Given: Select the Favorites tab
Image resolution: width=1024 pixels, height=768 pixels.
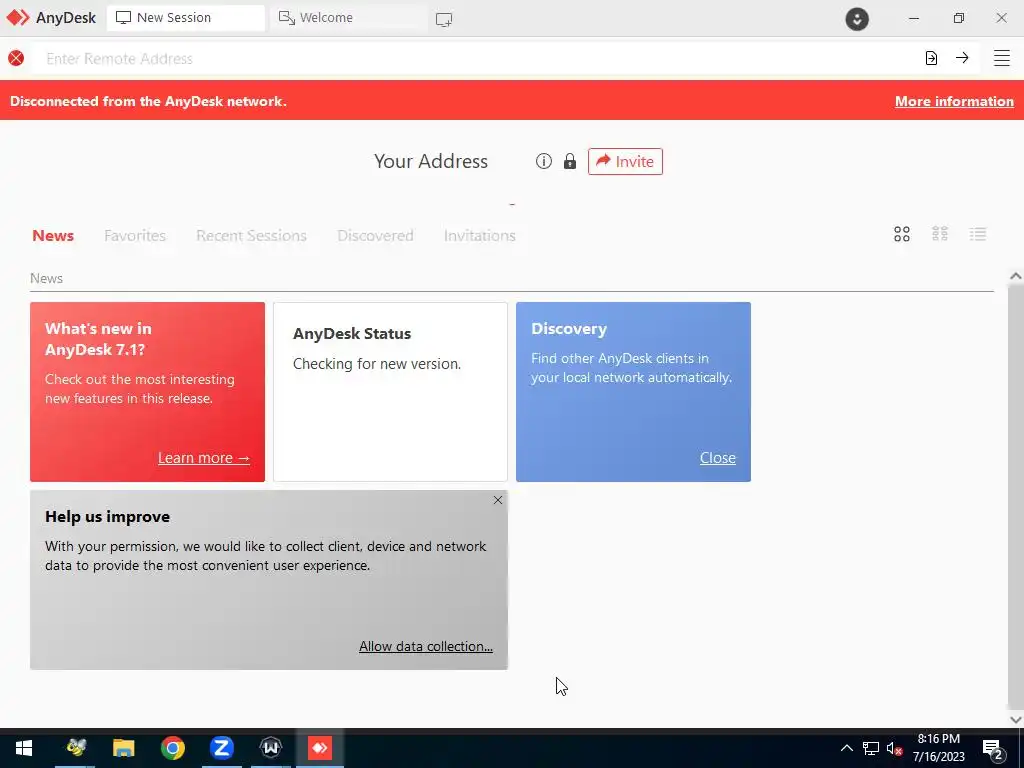Looking at the screenshot, I should coord(135,235).
